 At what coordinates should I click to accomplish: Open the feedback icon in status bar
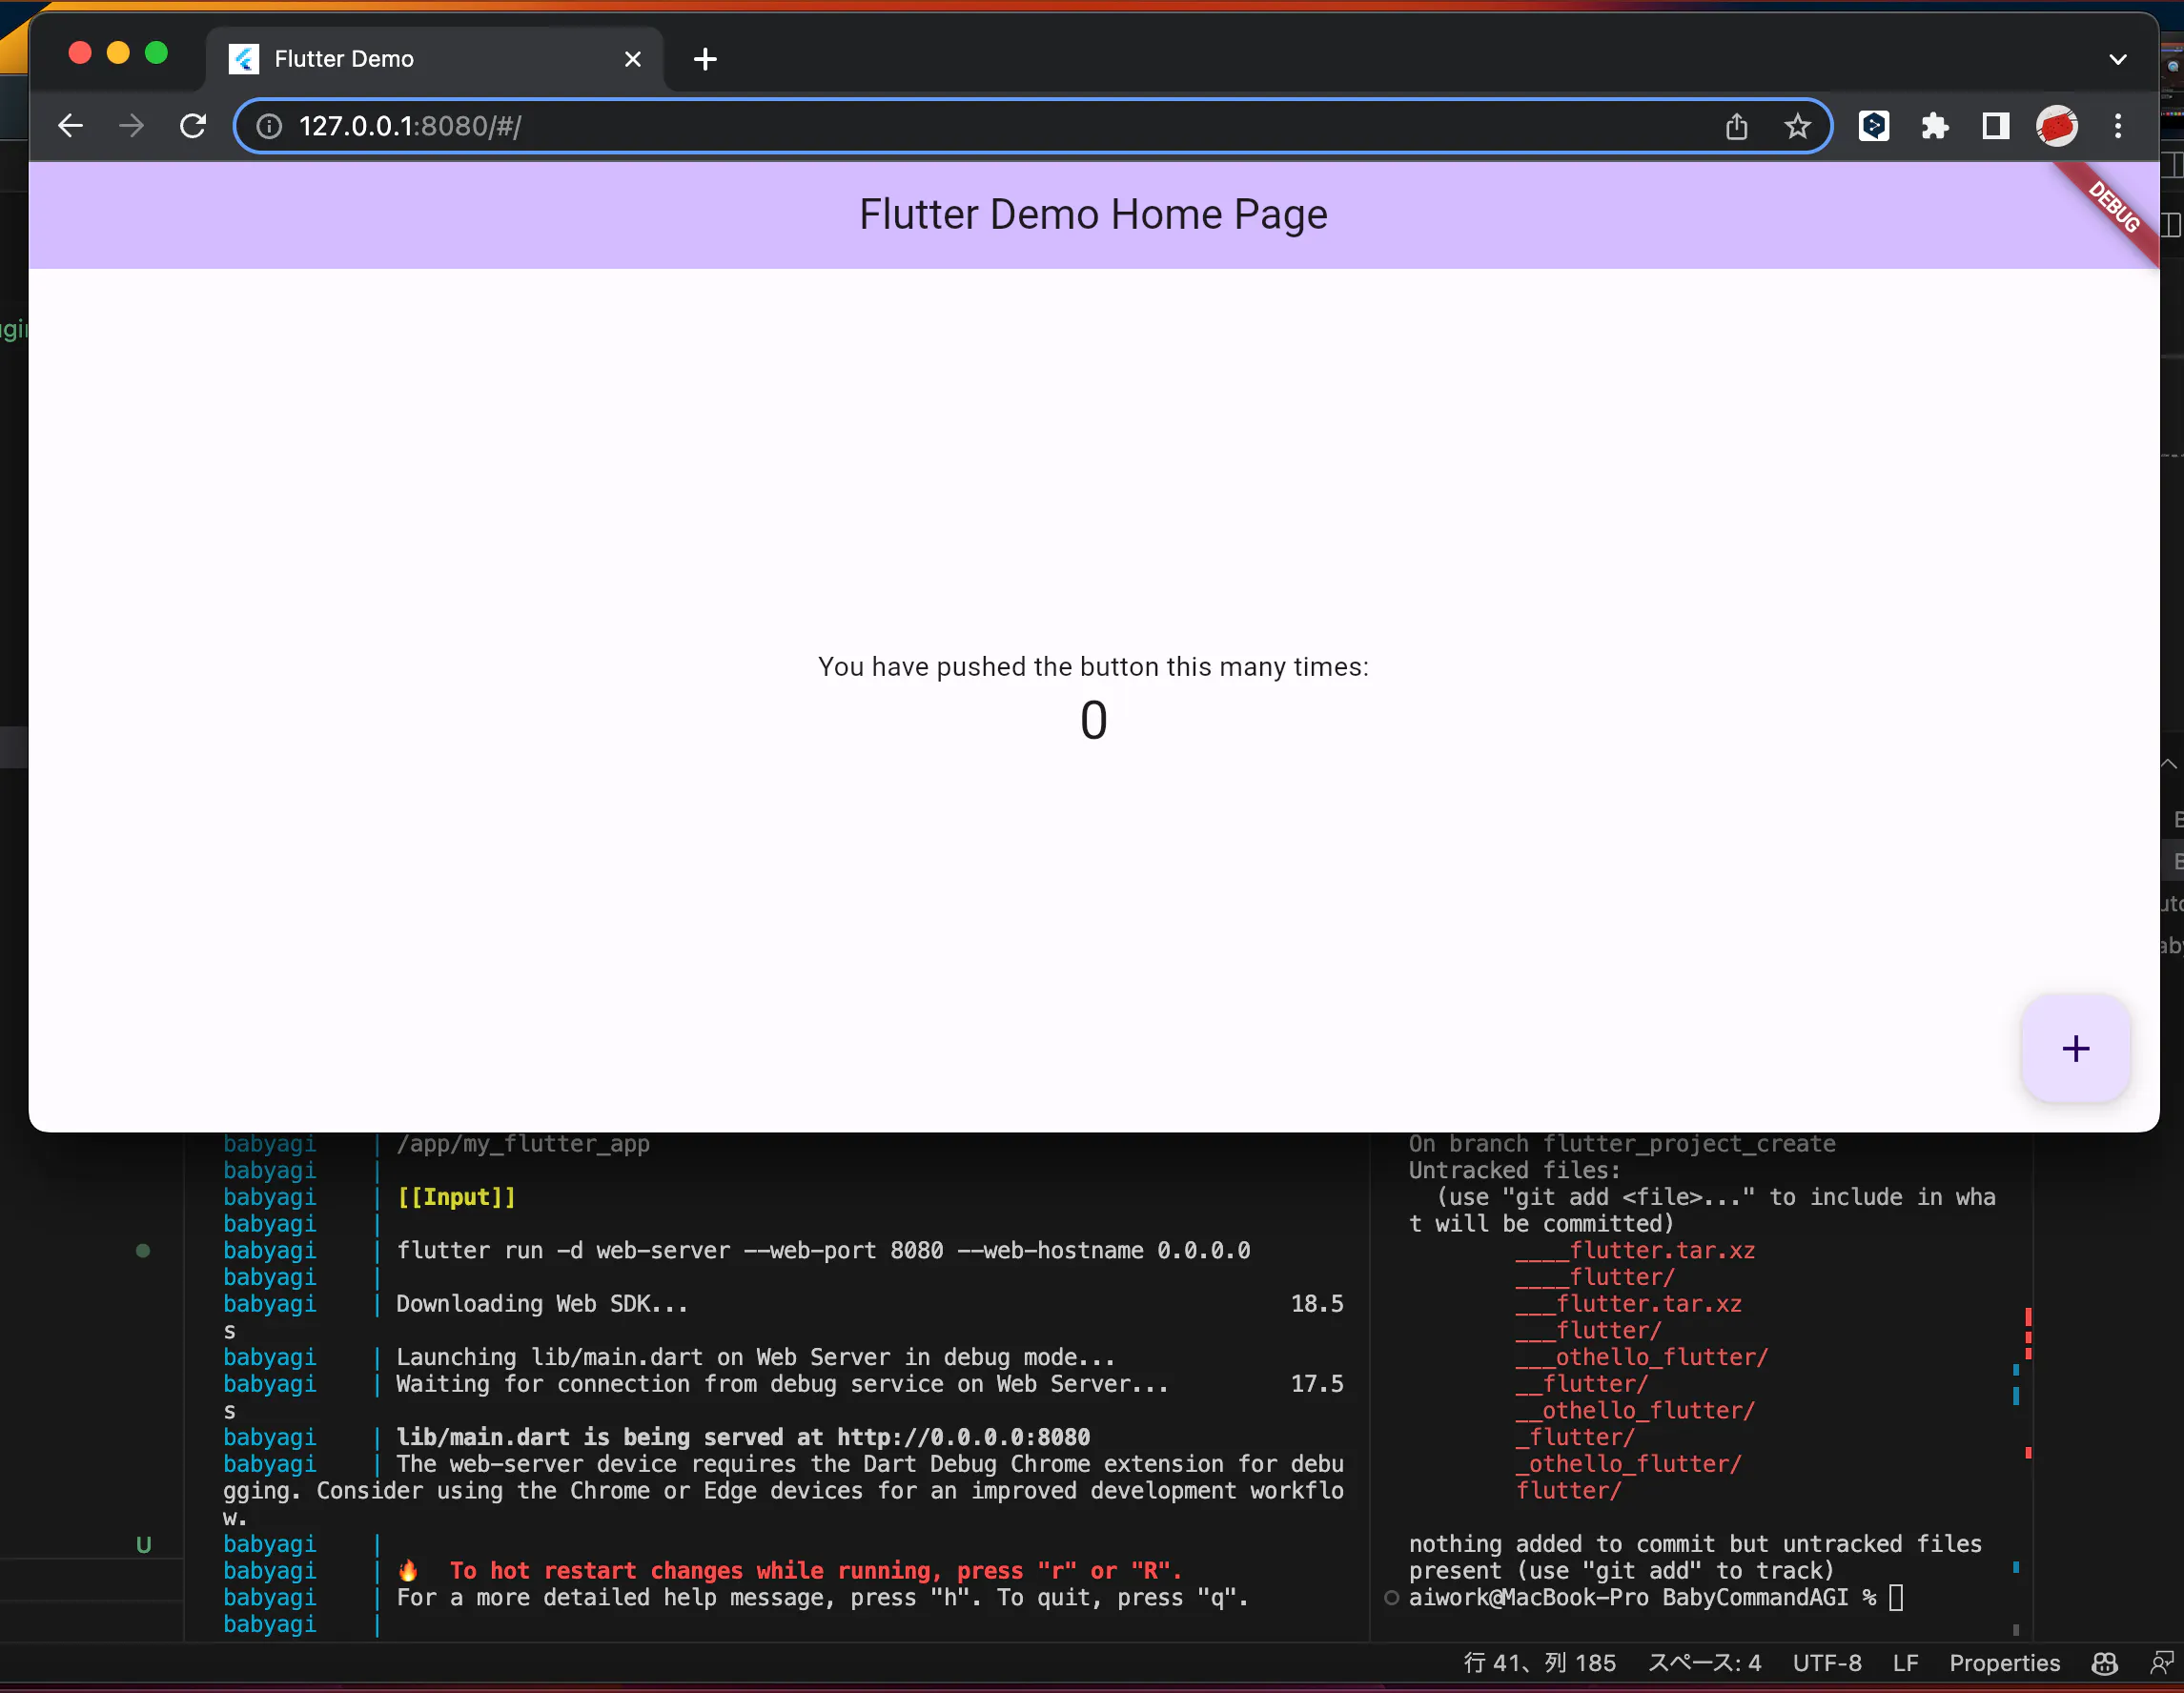click(x=2162, y=1663)
